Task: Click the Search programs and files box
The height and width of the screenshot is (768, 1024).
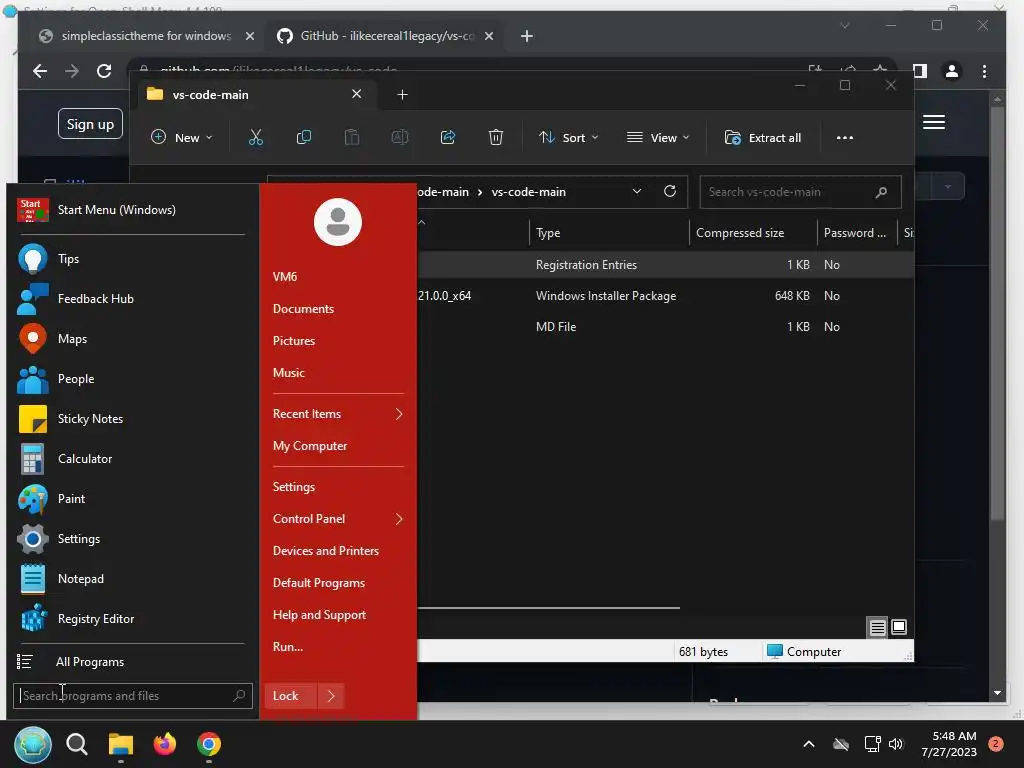Action: 133,696
